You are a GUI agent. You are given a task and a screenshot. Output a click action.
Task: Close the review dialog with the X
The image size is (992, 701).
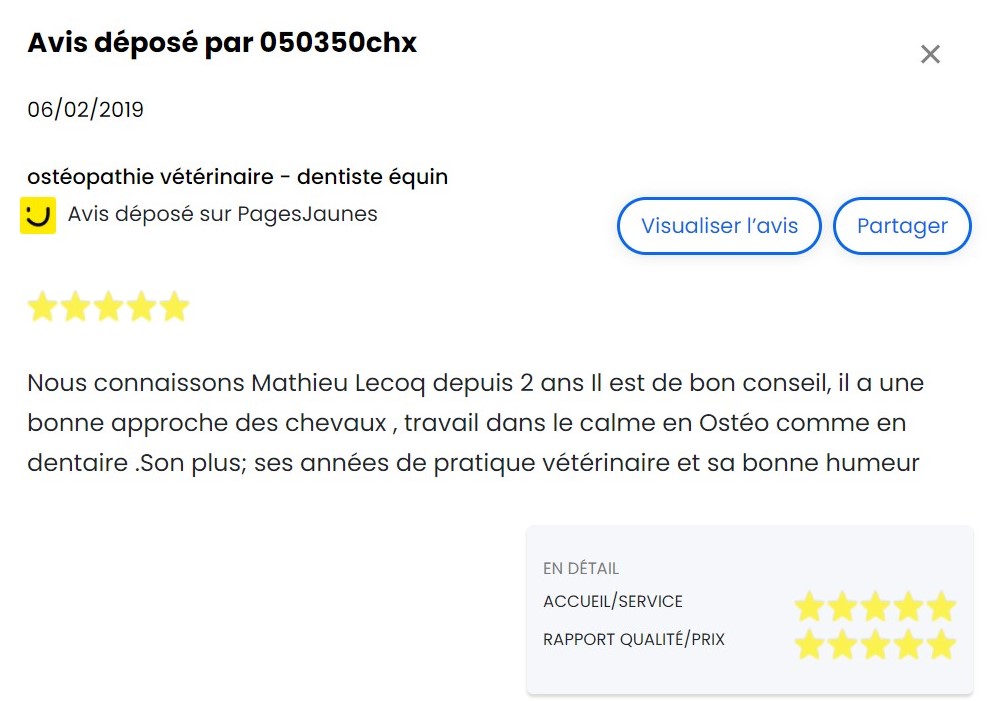pos(930,54)
